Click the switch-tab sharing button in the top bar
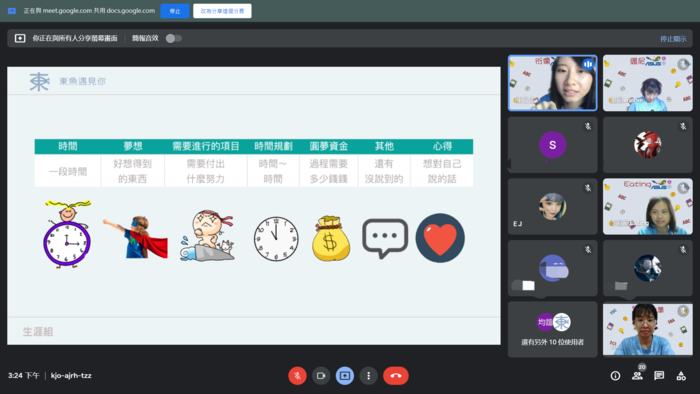 222,11
